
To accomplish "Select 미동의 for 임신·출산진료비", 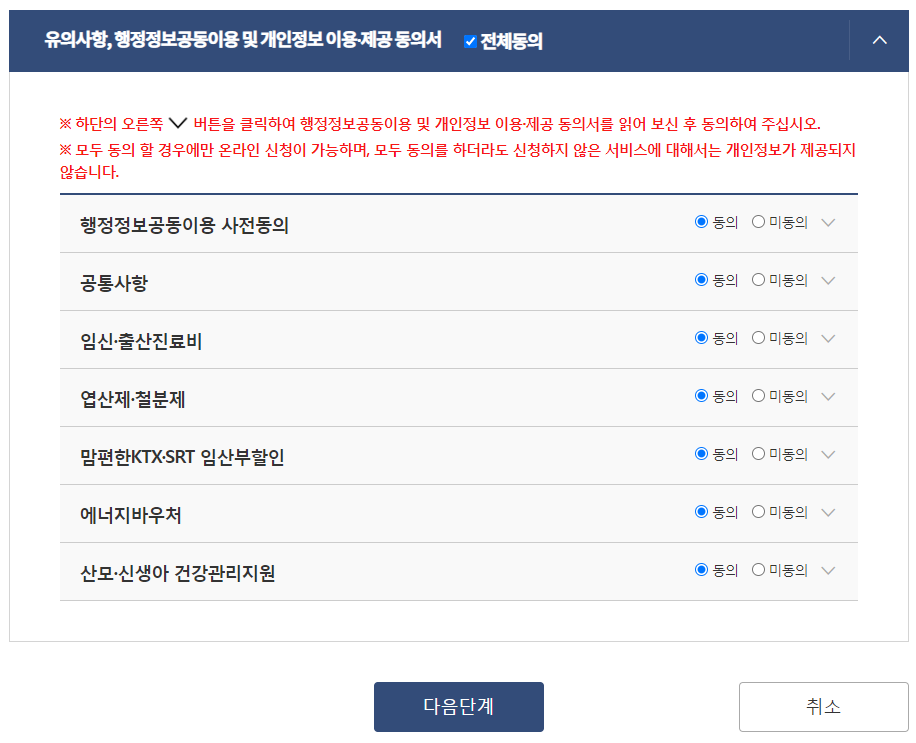I will (x=758, y=338).
